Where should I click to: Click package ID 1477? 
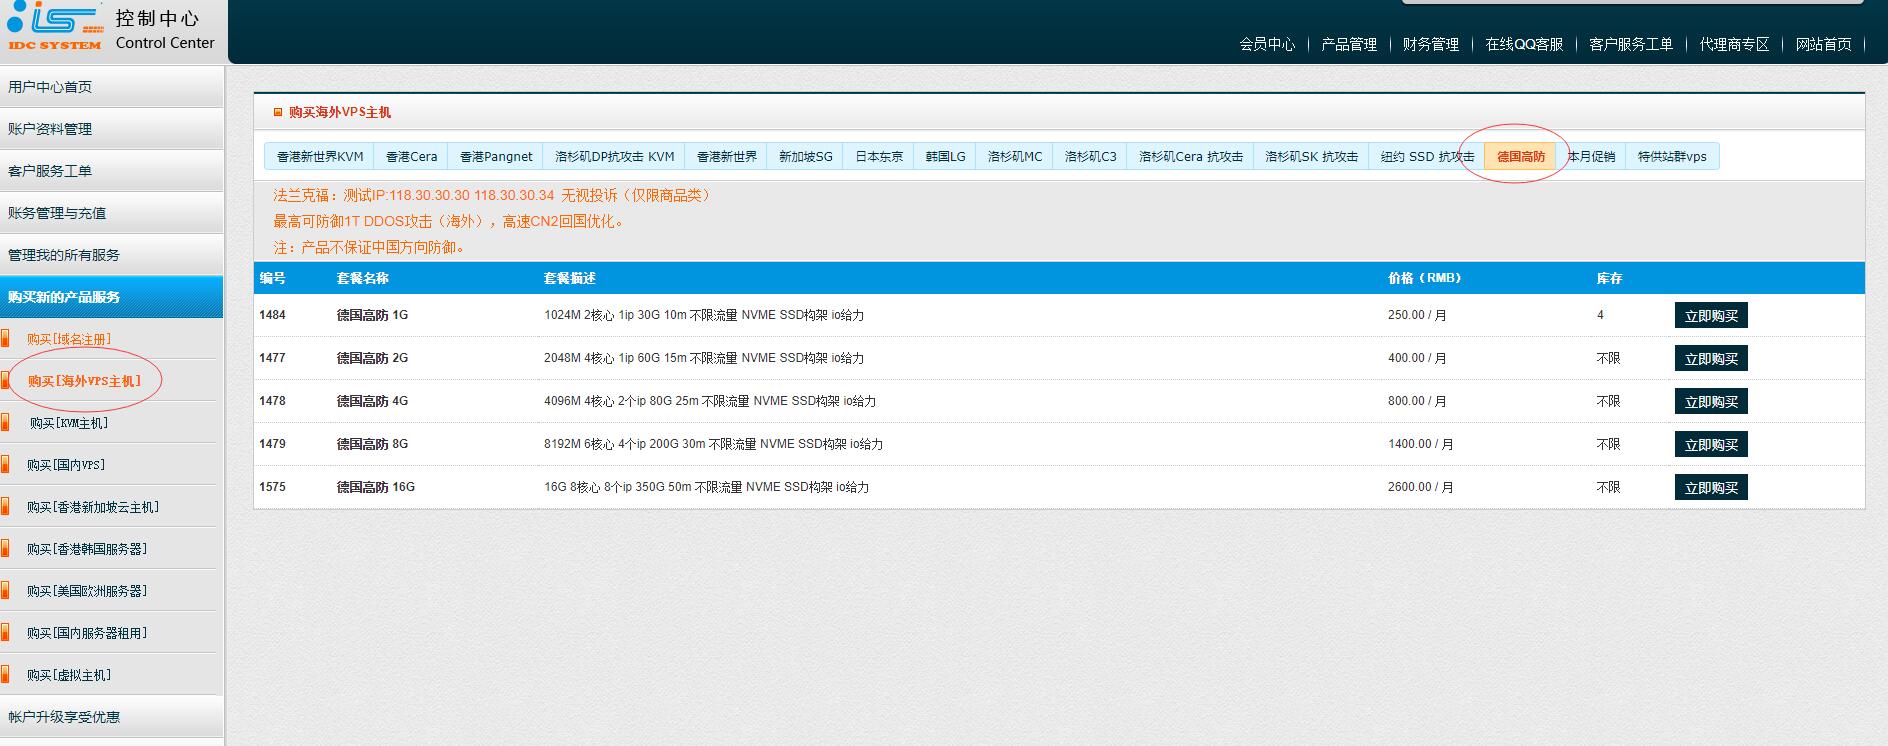pos(272,358)
